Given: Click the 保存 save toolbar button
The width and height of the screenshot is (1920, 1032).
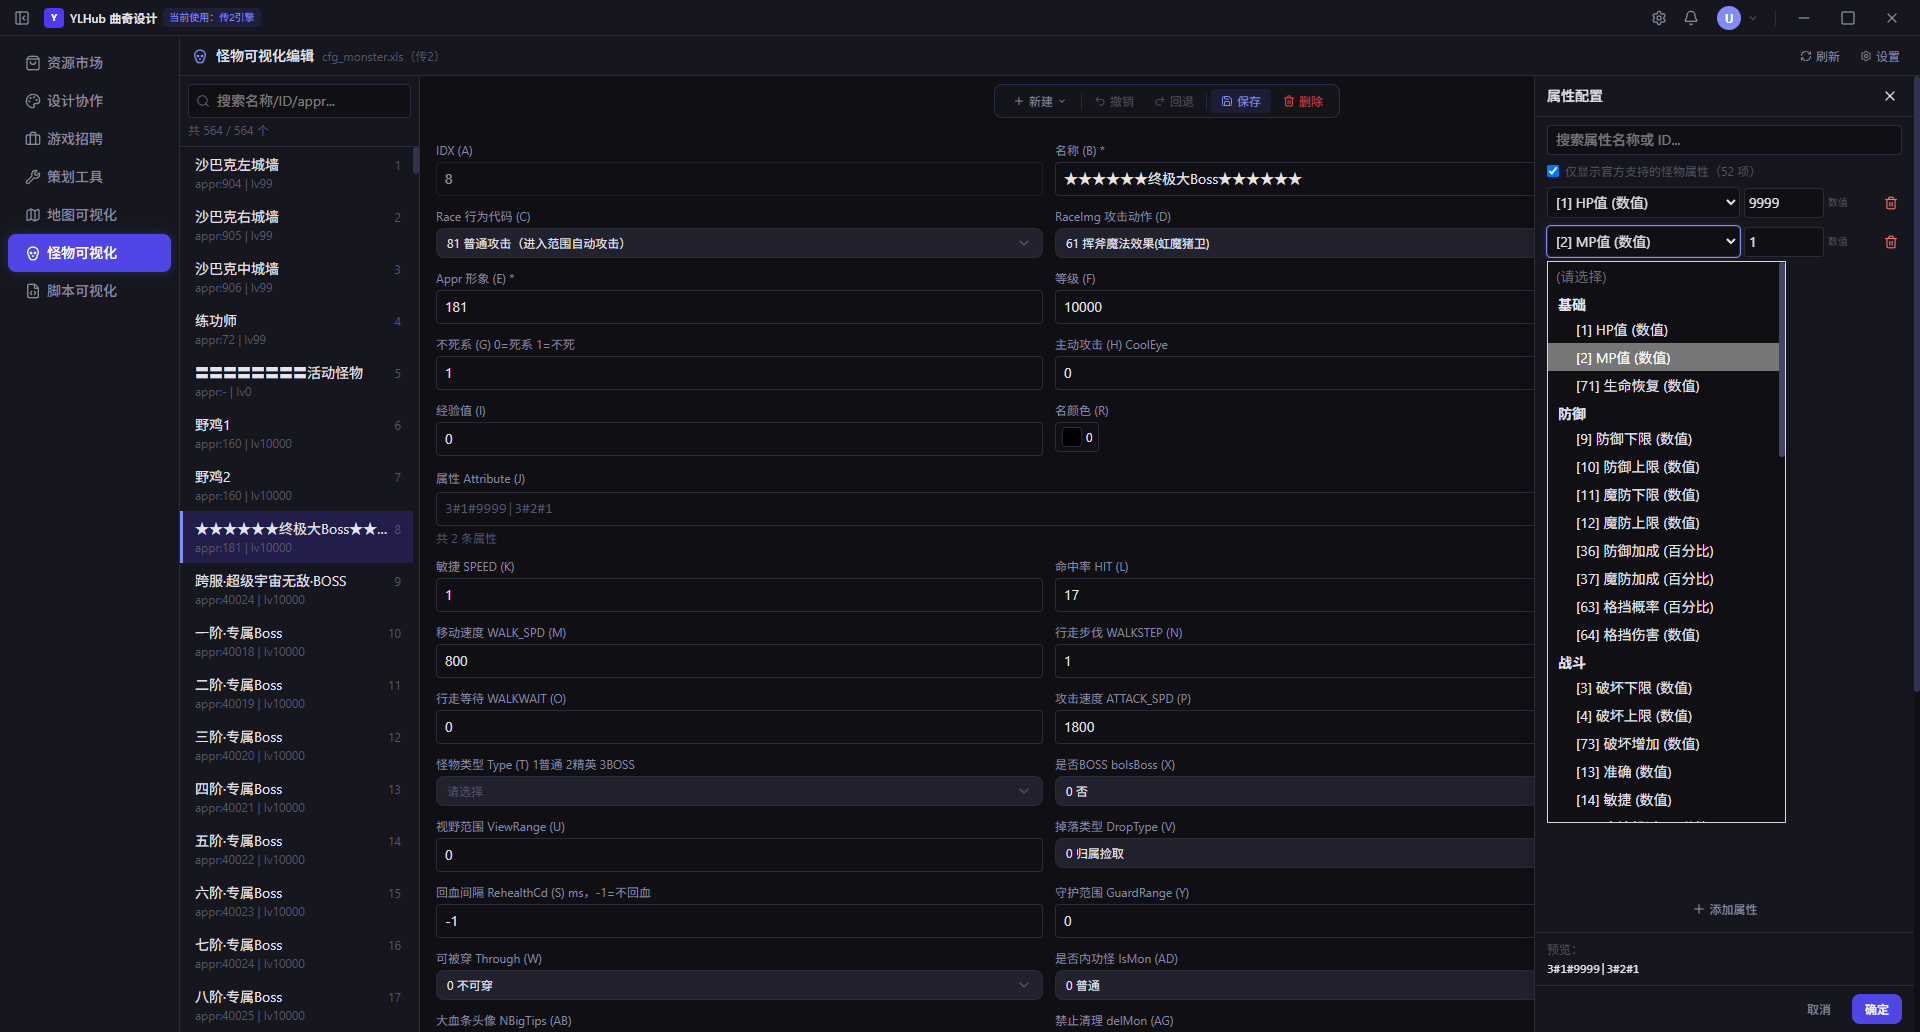Looking at the screenshot, I should pyautogui.click(x=1241, y=101).
